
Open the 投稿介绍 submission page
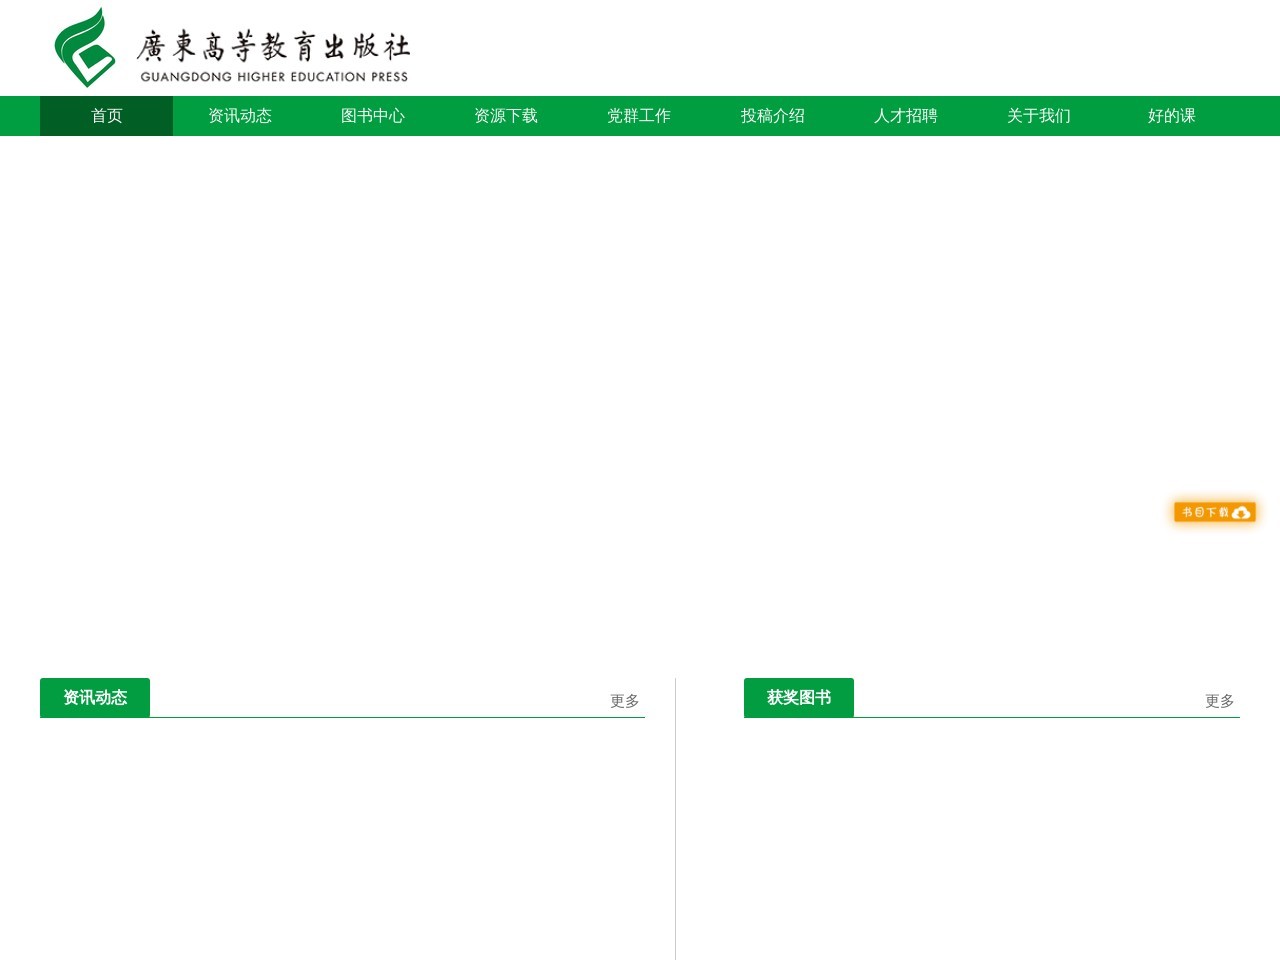click(772, 116)
